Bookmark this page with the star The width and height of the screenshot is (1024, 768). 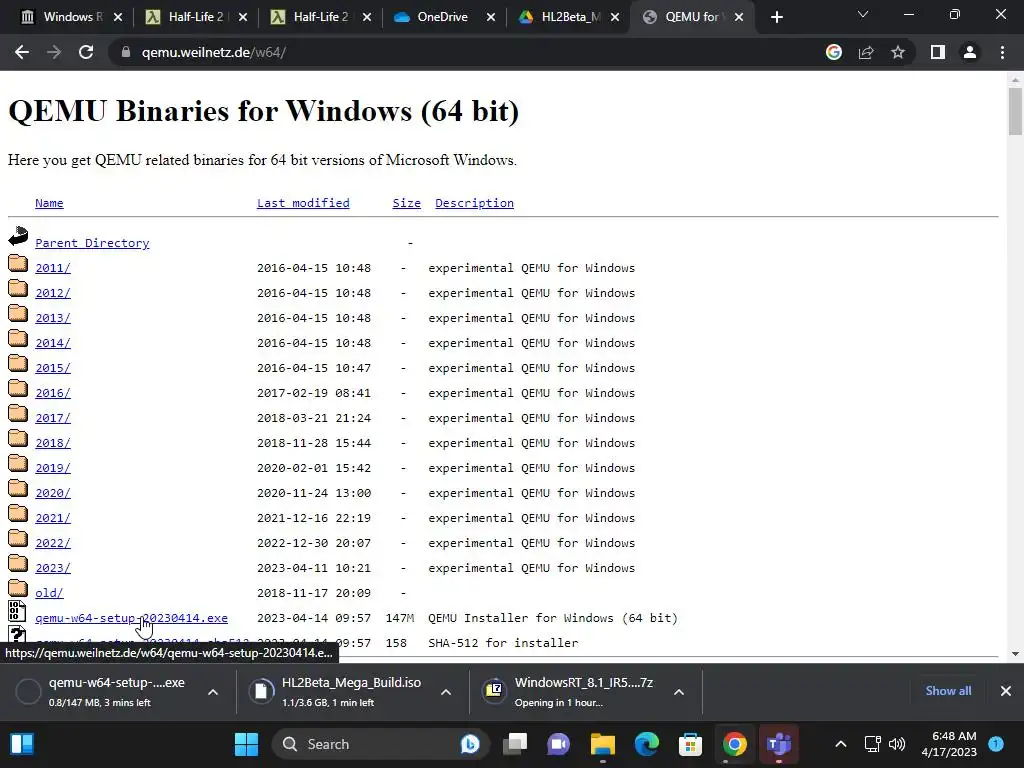pyautogui.click(x=898, y=52)
